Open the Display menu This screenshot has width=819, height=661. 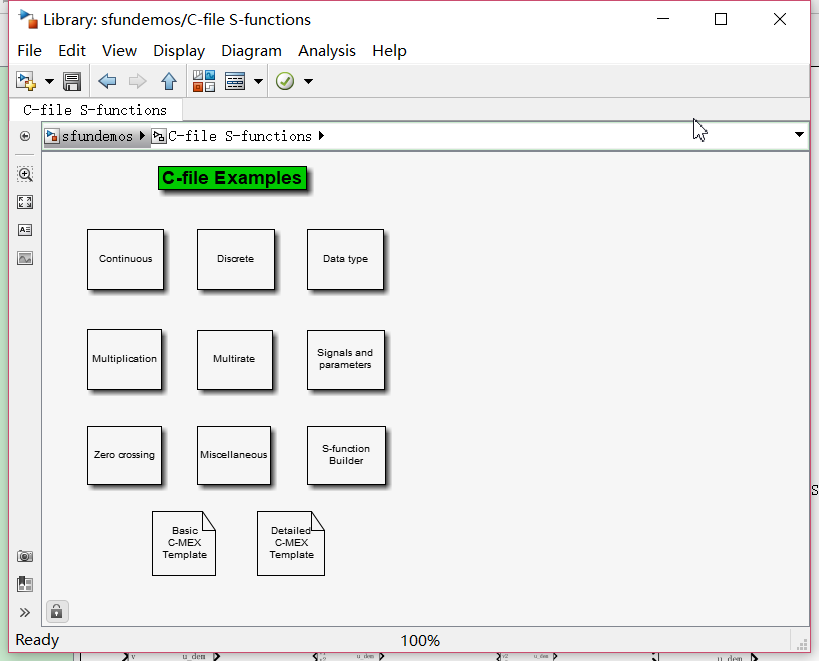point(179,51)
